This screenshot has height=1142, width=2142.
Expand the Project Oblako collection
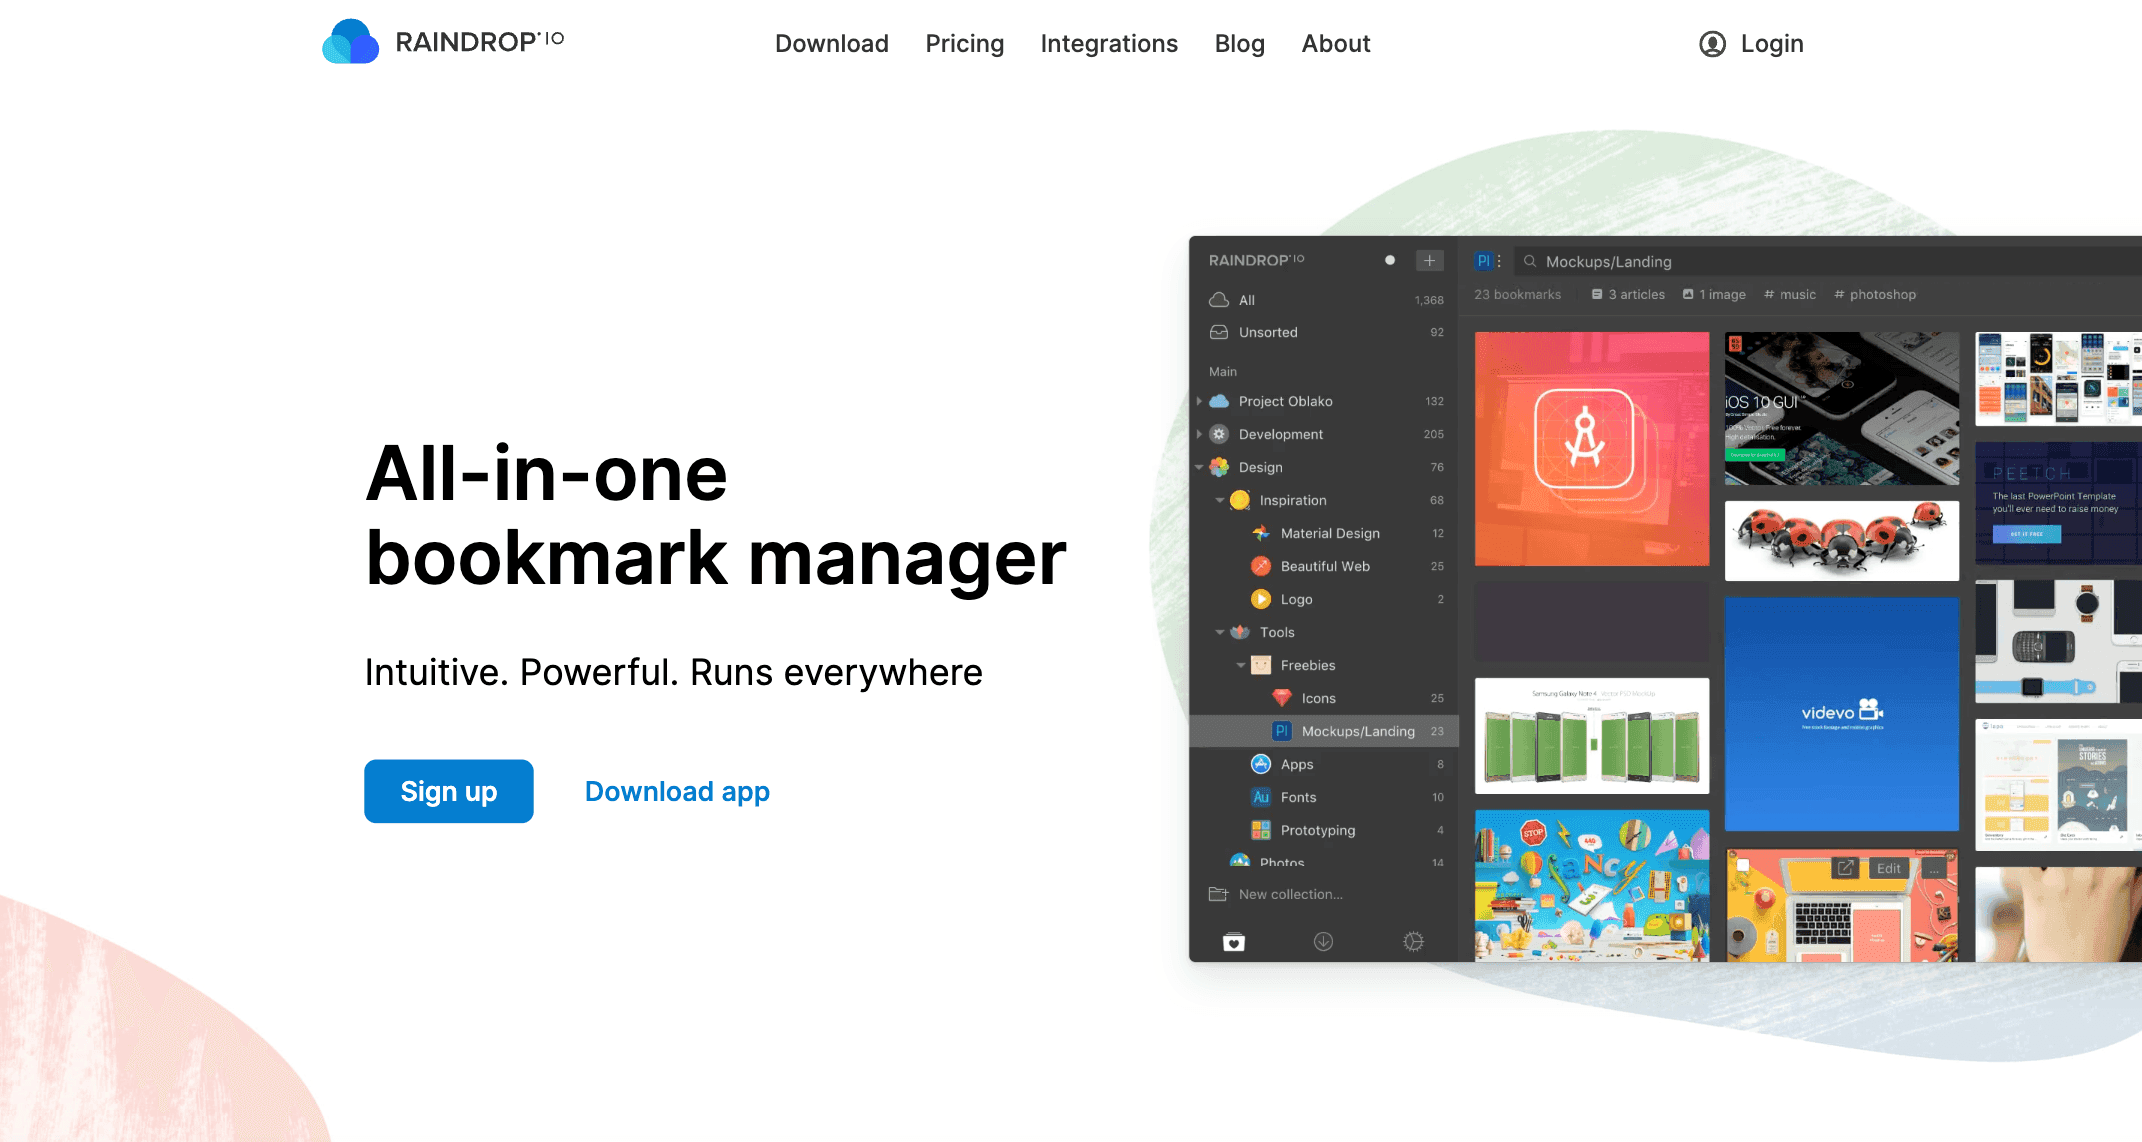coord(1199,401)
